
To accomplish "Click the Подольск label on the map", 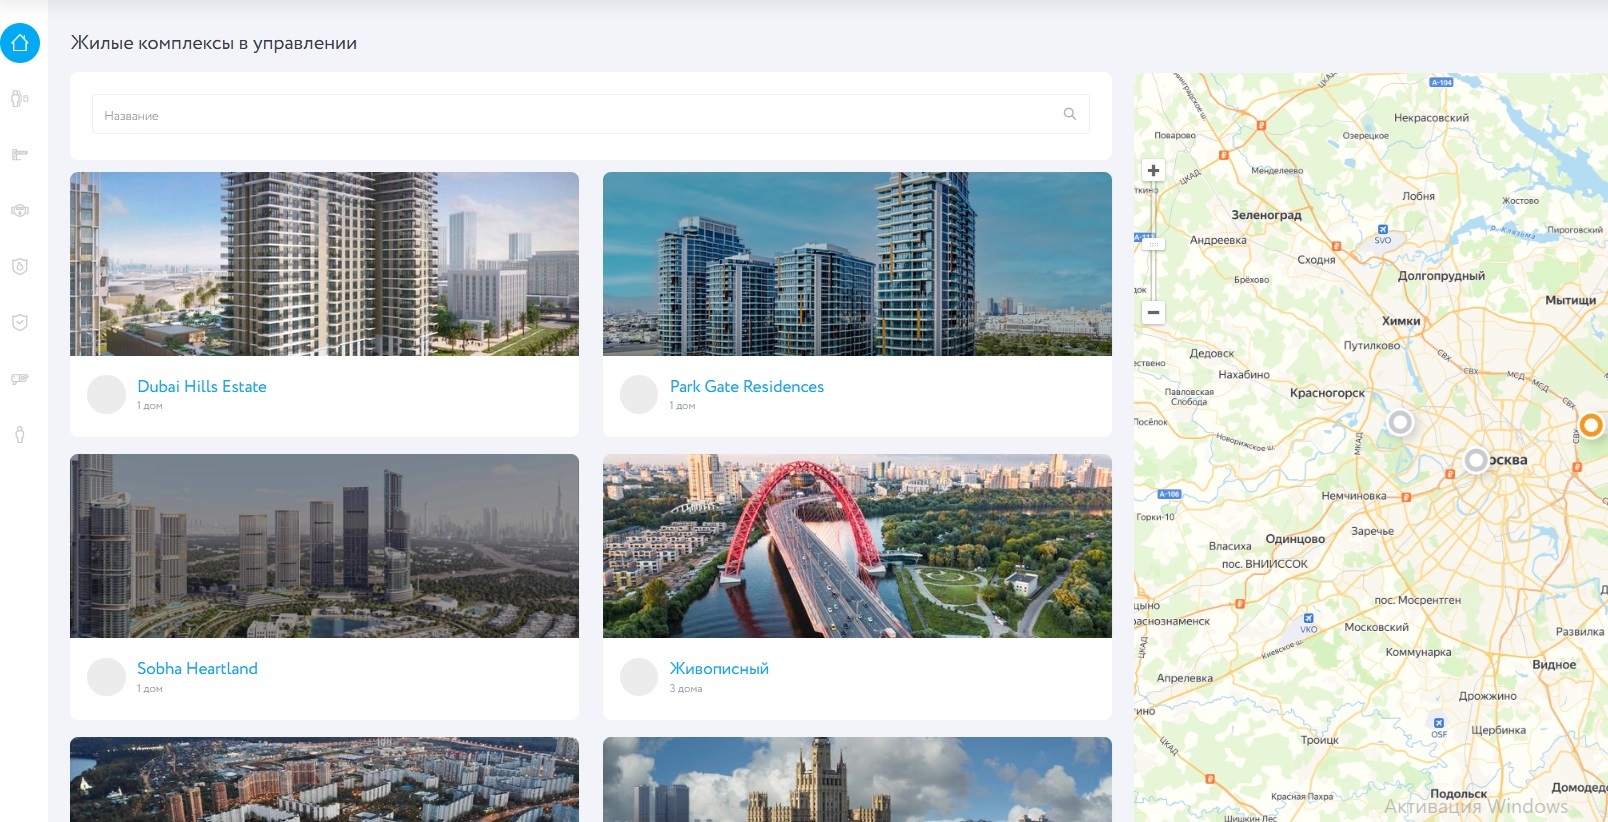I will click(x=1458, y=794).
